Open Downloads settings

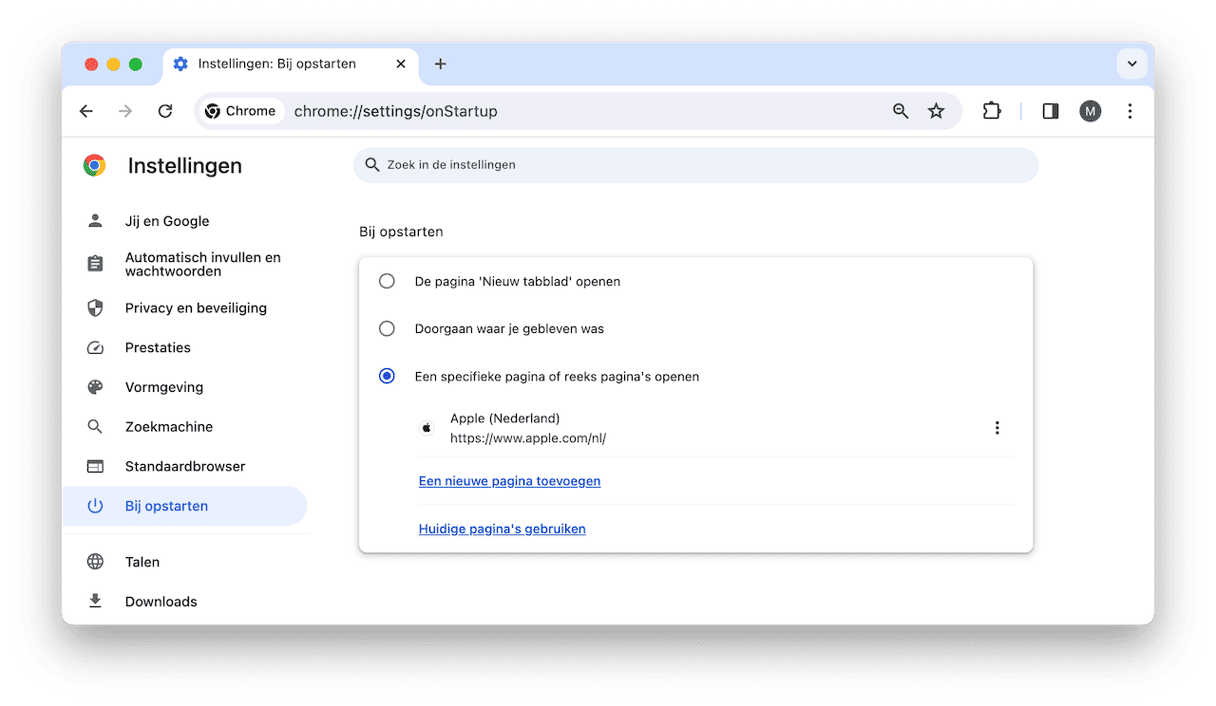[x=185, y=601]
